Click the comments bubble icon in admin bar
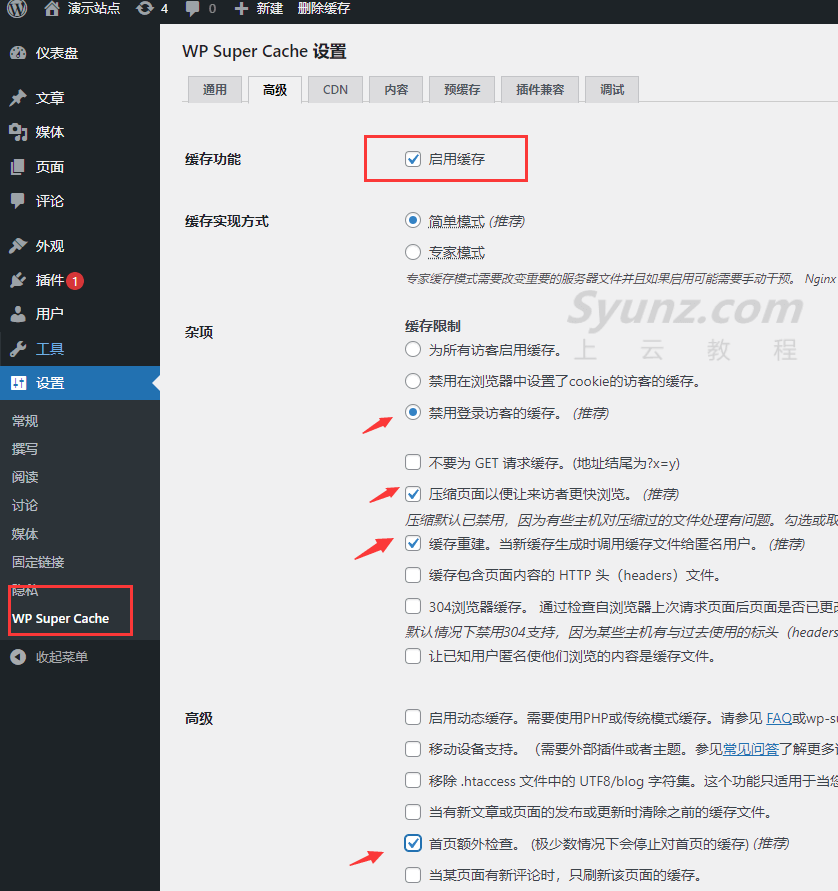Viewport: 838px width, 891px height. coord(193,9)
